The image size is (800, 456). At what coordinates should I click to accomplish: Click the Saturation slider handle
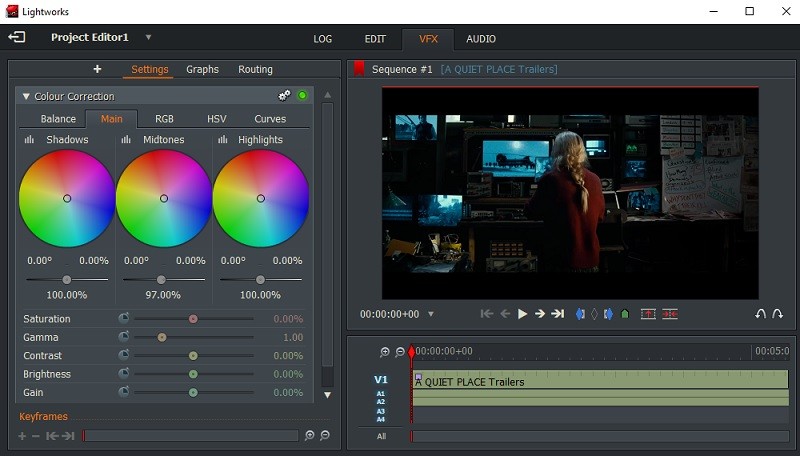pyautogui.click(x=193, y=319)
